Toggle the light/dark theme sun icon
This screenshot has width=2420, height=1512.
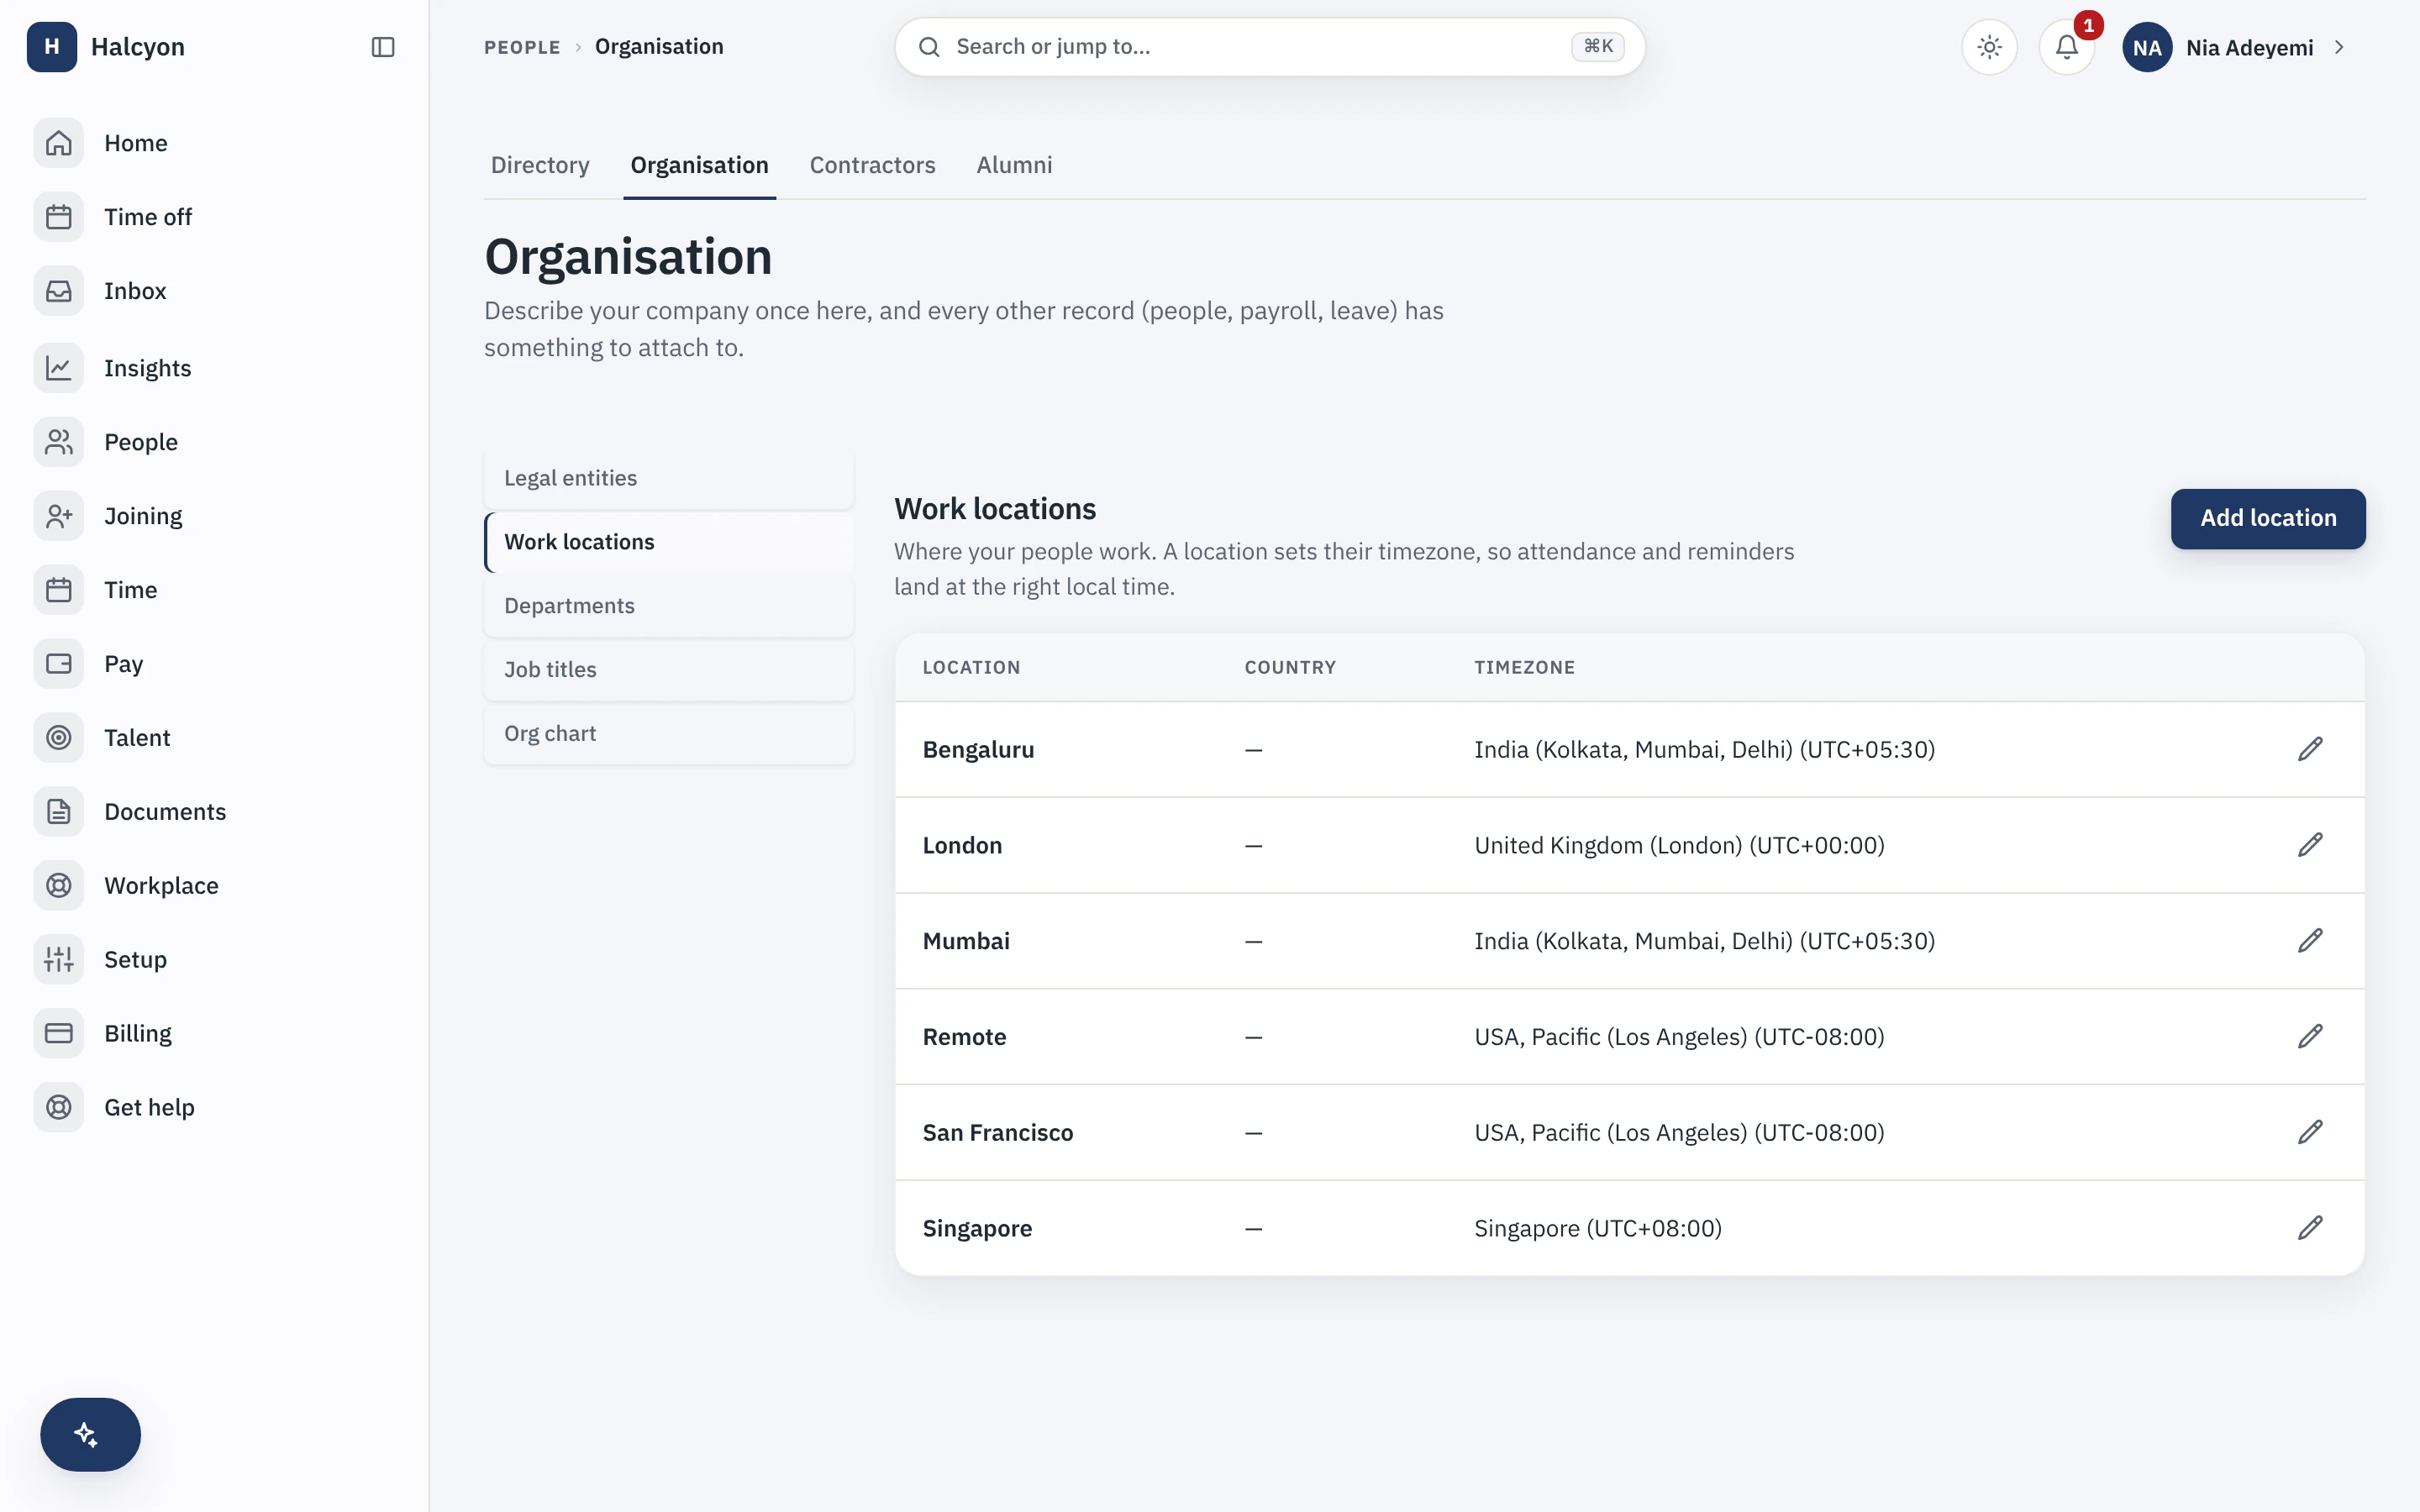click(1989, 47)
